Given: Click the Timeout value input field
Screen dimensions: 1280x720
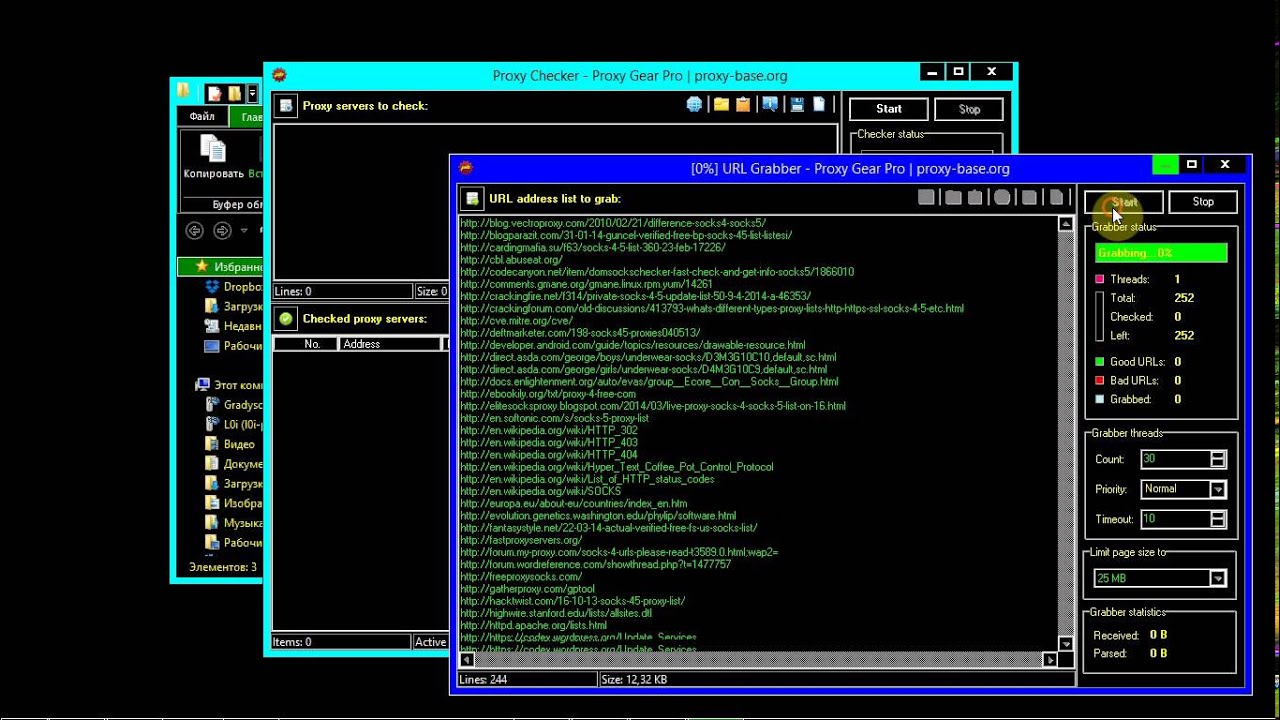Looking at the screenshot, I should [1174, 519].
